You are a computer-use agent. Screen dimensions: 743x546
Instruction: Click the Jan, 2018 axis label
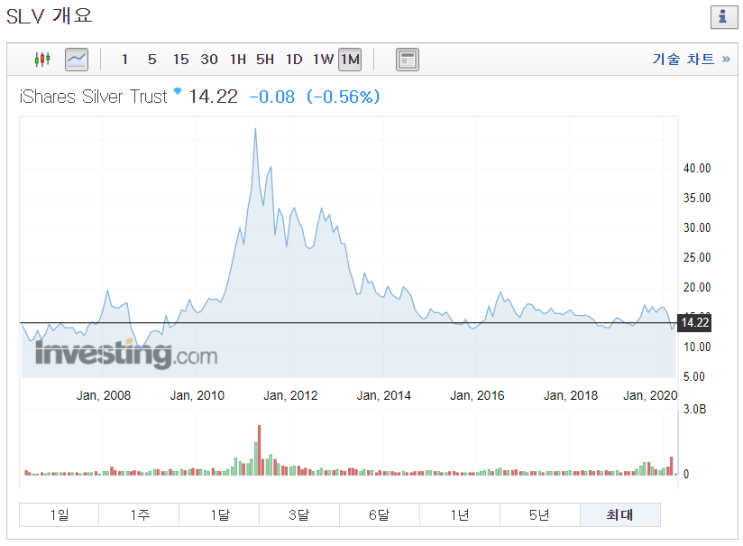(x=571, y=395)
